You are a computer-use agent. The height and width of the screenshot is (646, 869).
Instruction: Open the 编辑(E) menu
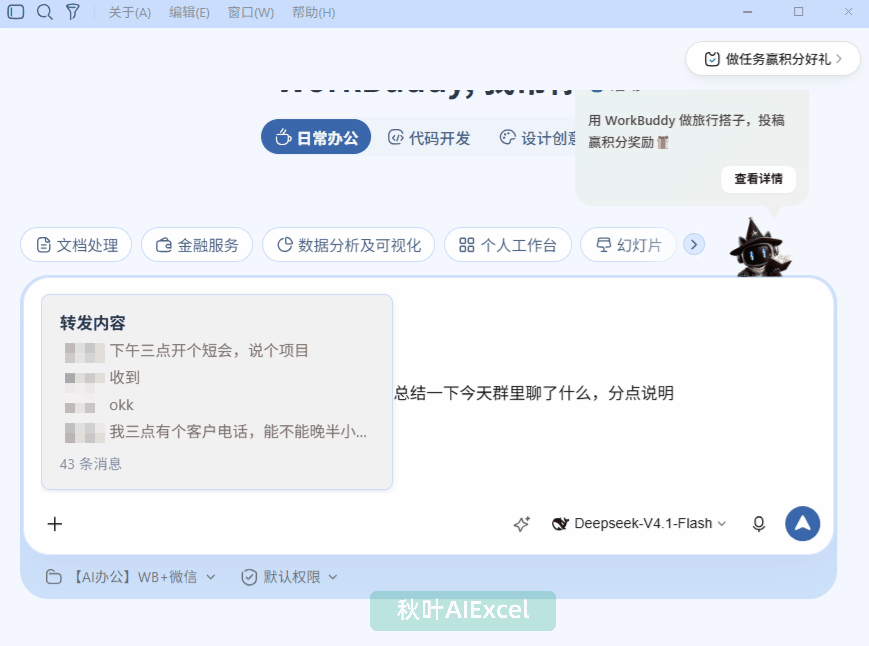(x=189, y=12)
